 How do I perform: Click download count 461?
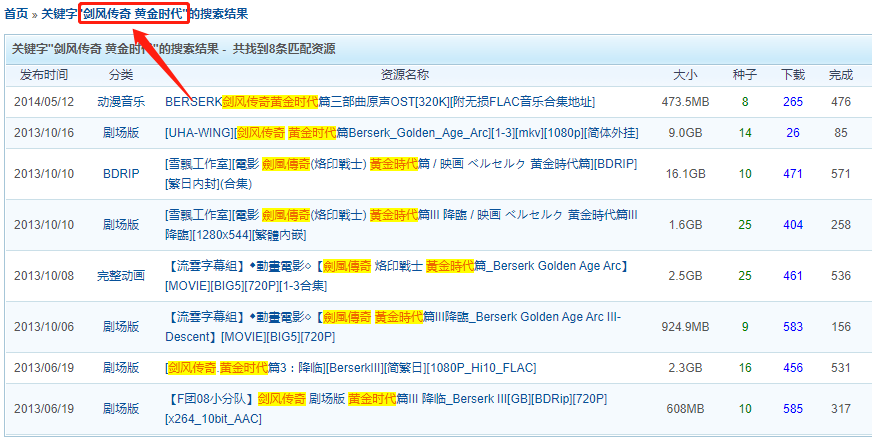792,276
